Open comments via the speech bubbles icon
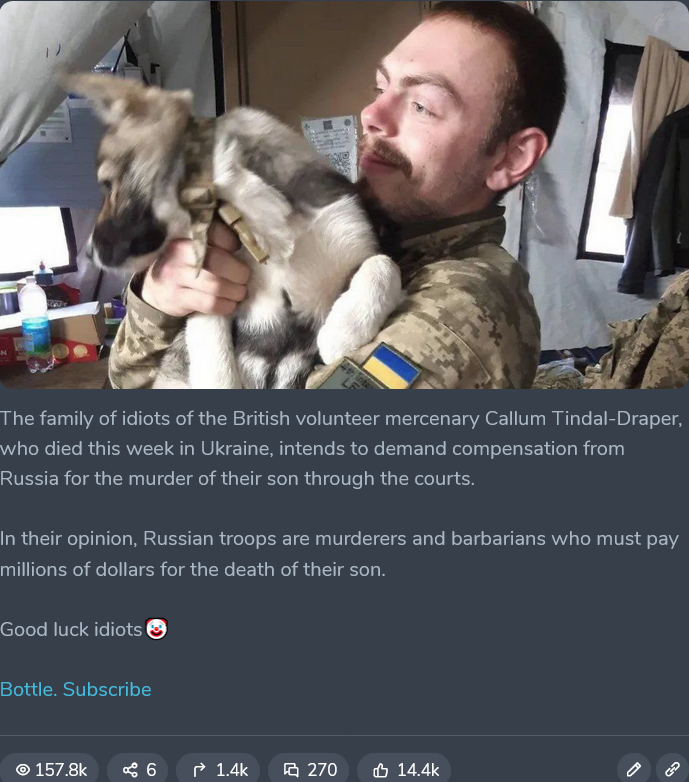 pyautogui.click(x=291, y=770)
